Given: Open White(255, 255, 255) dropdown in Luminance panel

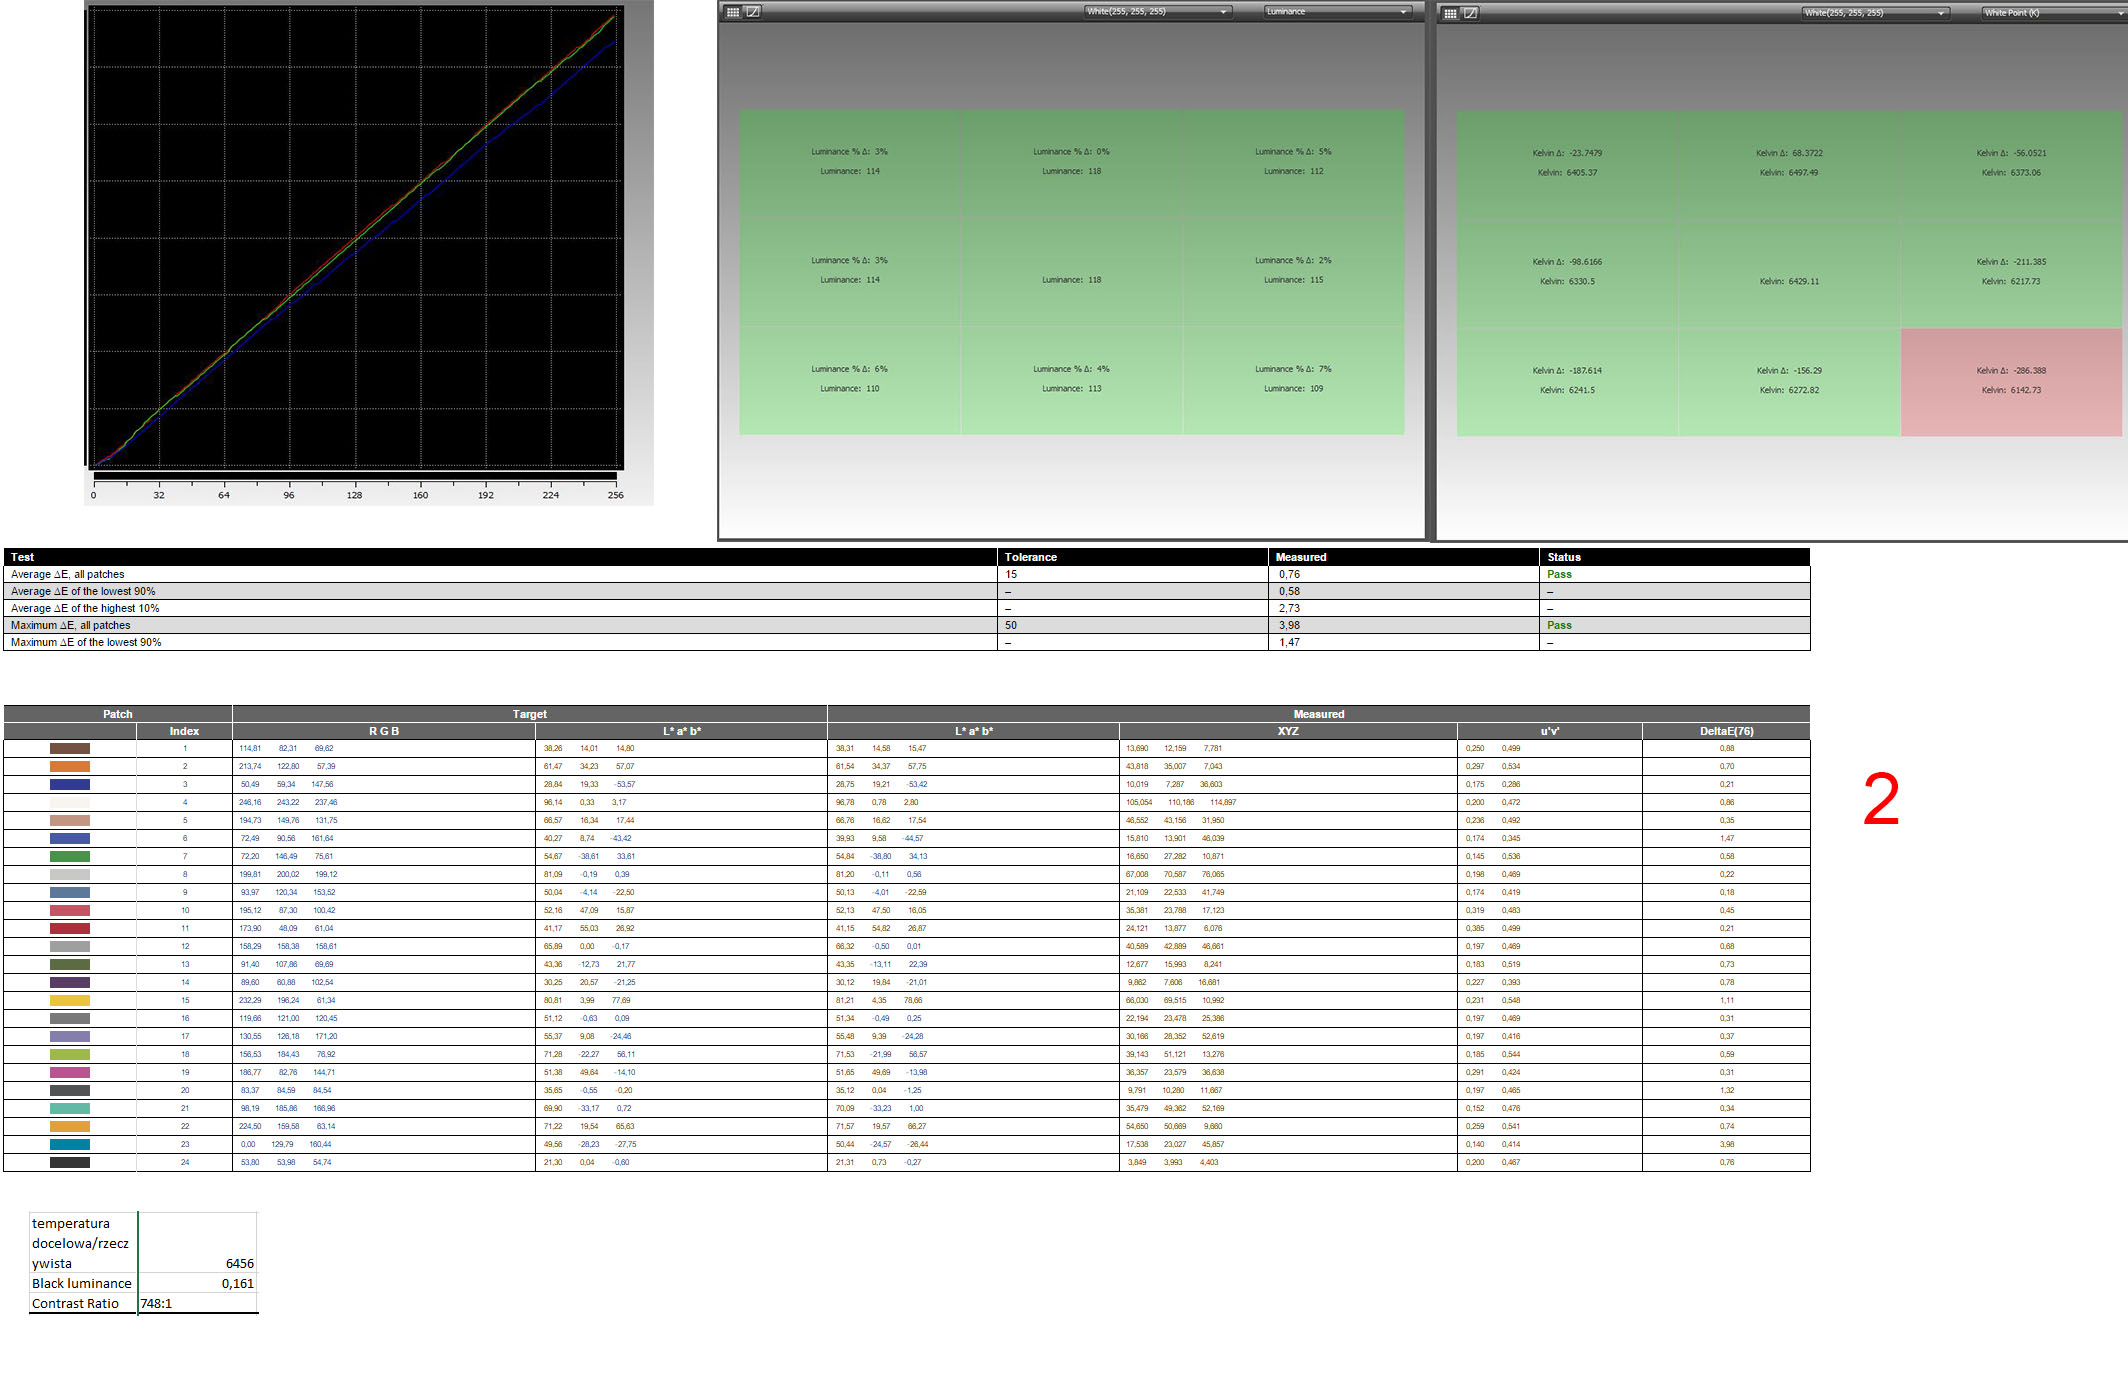Looking at the screenshot, I should point(1158,12).
